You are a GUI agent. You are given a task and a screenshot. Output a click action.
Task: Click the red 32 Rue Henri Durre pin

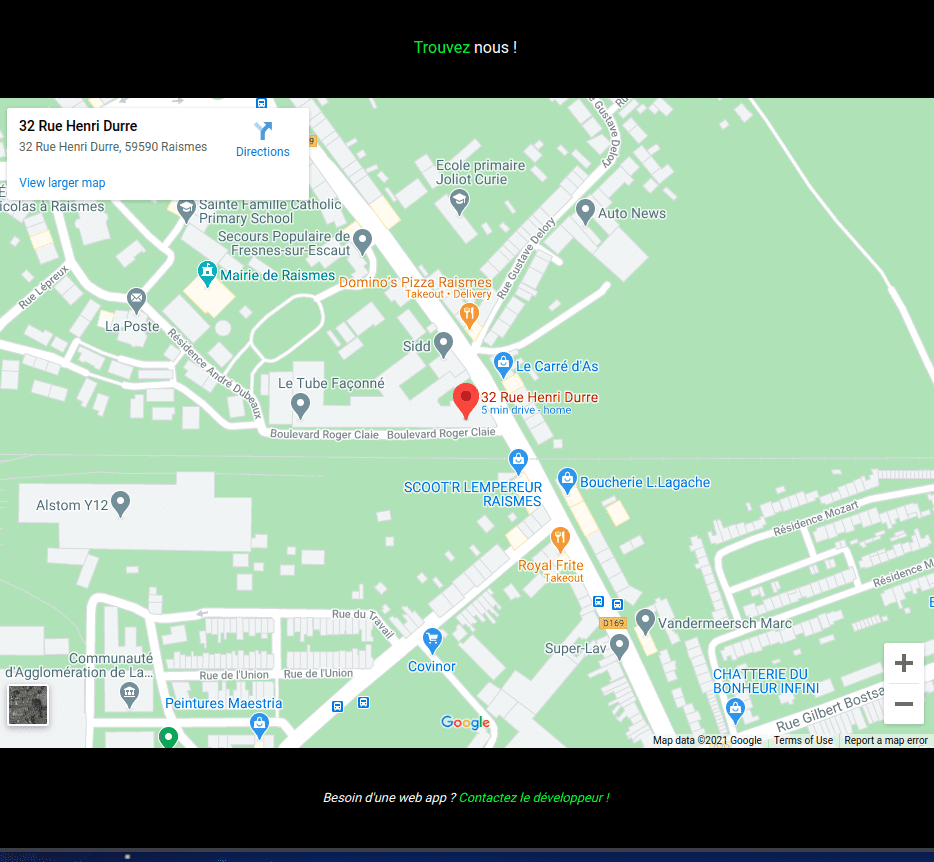(466, 401)
